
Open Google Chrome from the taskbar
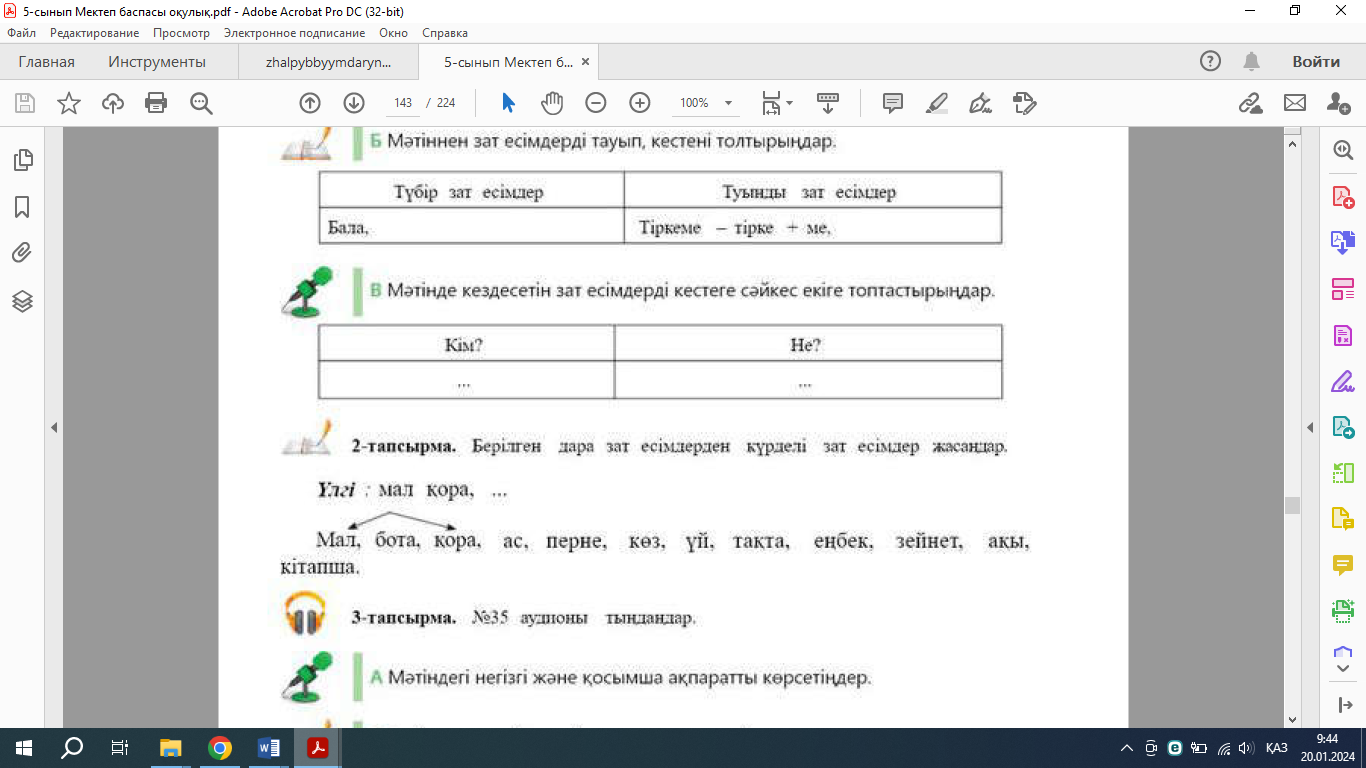220,747
